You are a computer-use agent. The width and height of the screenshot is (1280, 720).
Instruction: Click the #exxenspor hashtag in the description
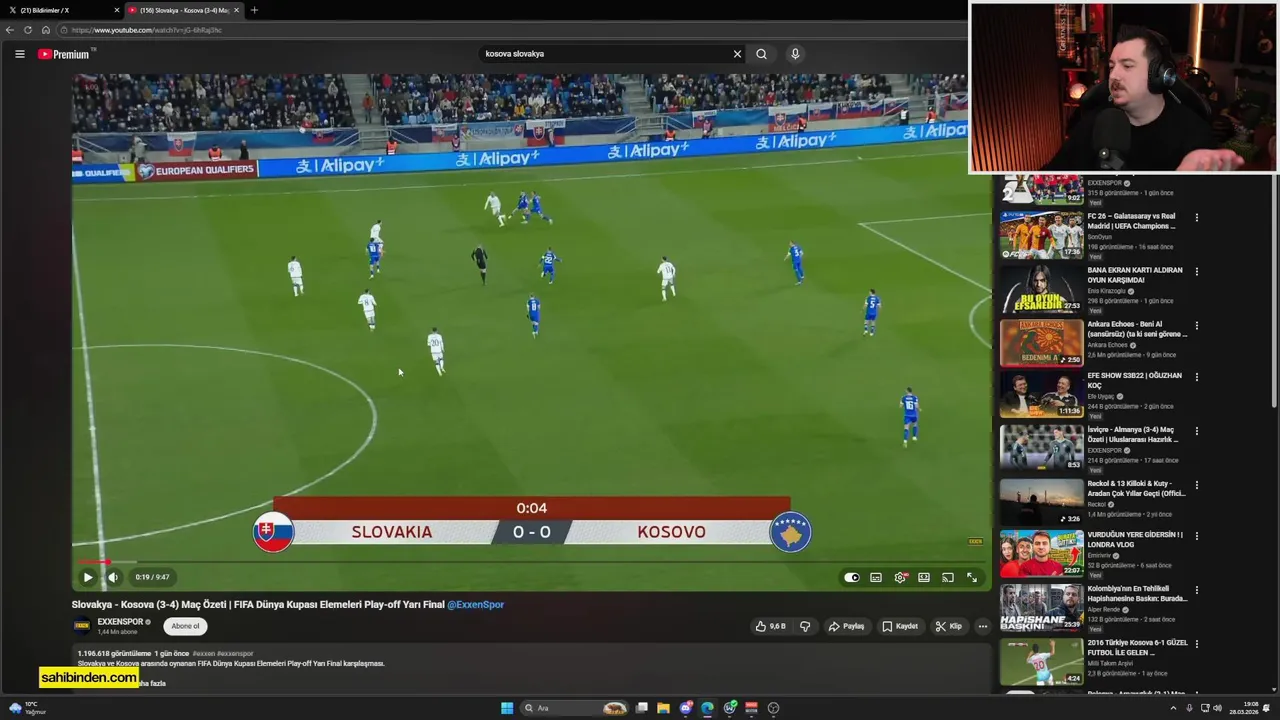[x=235, y=653]
